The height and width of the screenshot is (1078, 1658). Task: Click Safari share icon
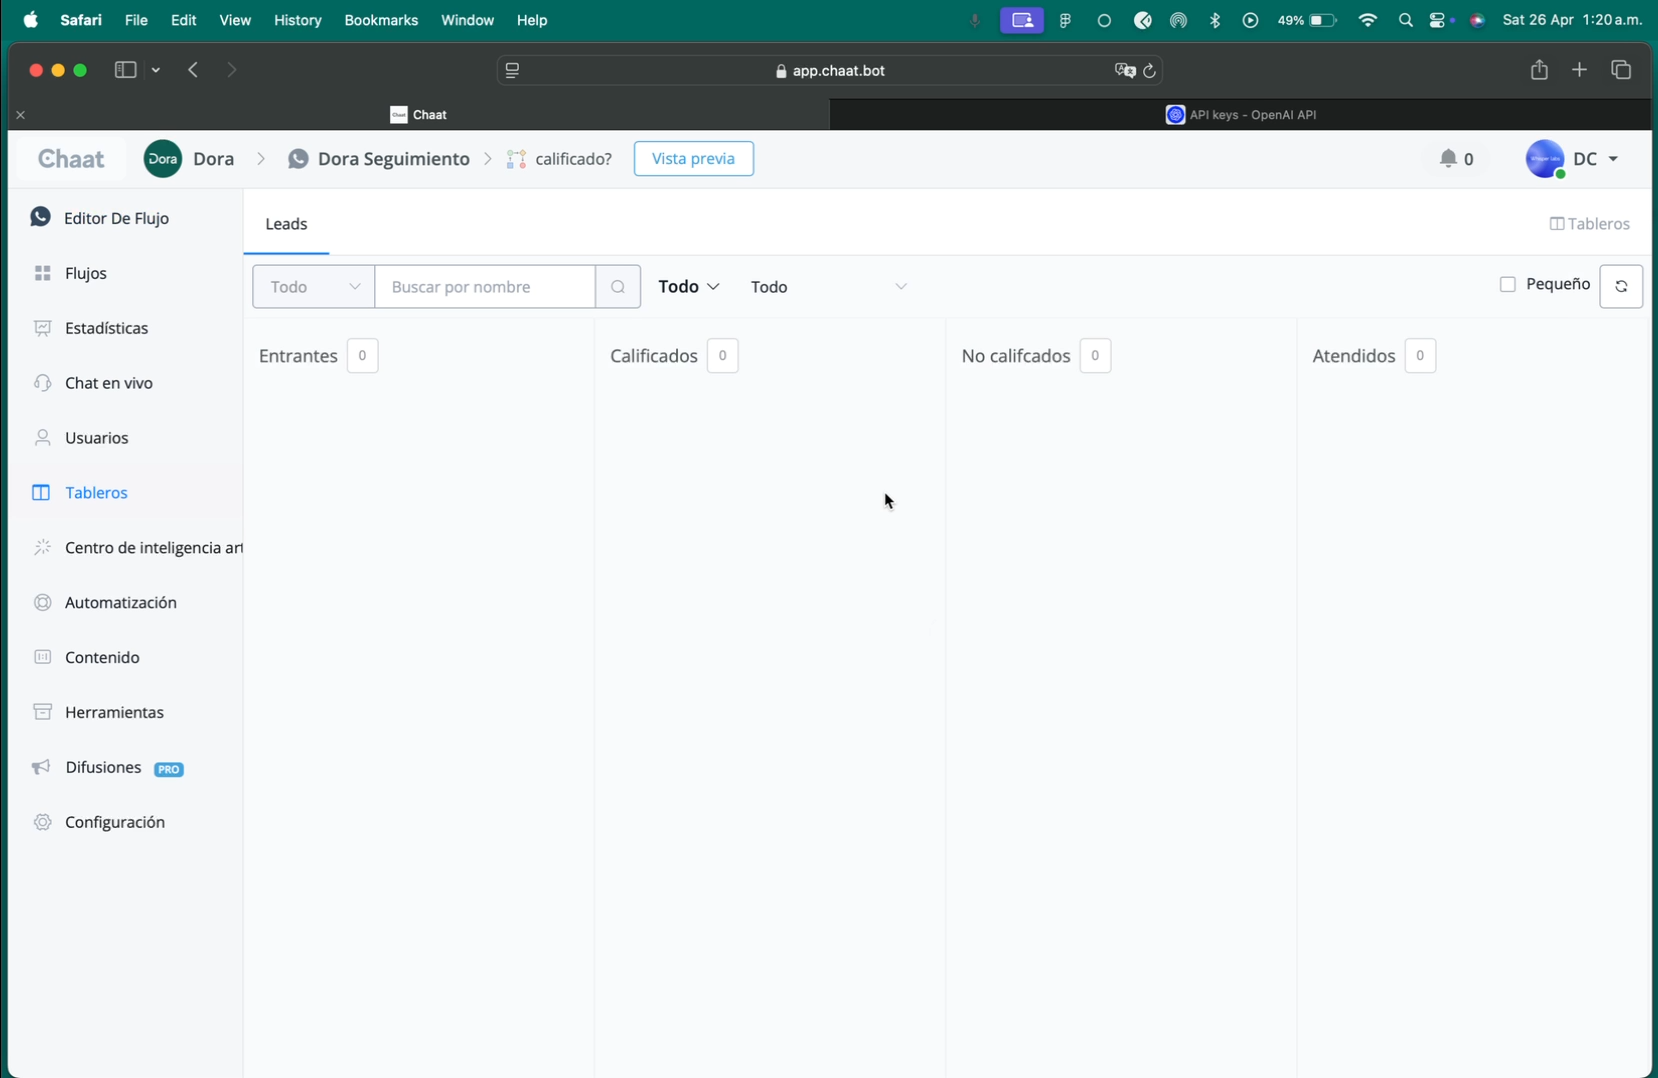click(x=1538, y=70)
